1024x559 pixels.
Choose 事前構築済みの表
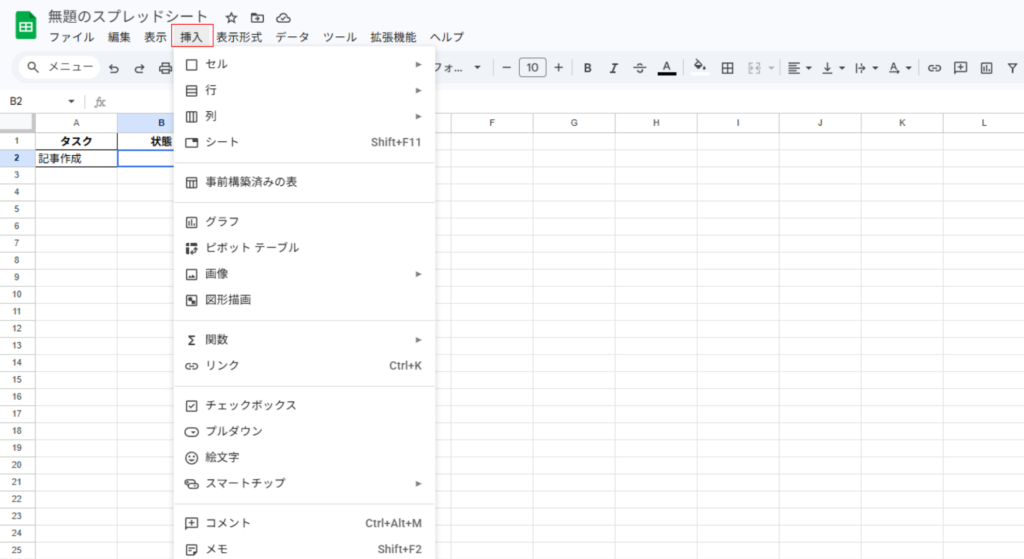coord(304,182)
